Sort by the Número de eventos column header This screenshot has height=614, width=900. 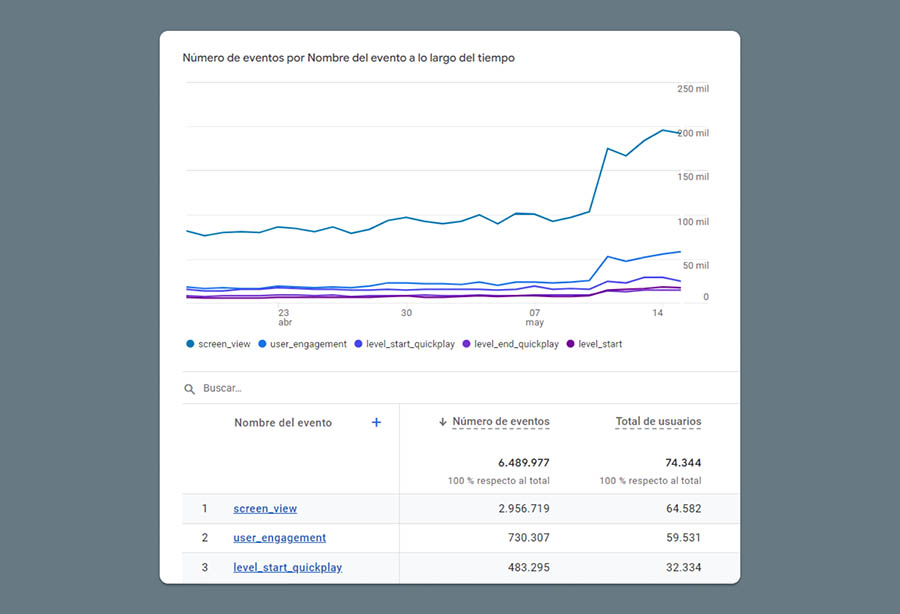click(500, 422)
